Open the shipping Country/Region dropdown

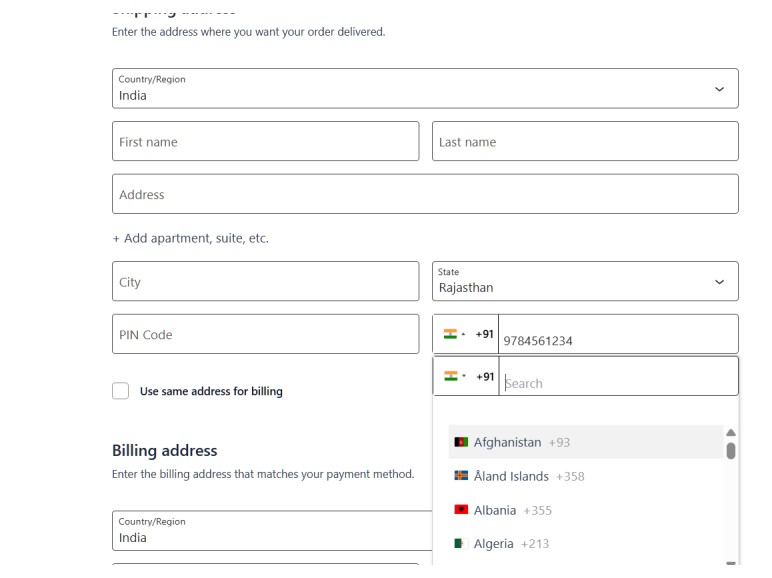tap(425, 89)
